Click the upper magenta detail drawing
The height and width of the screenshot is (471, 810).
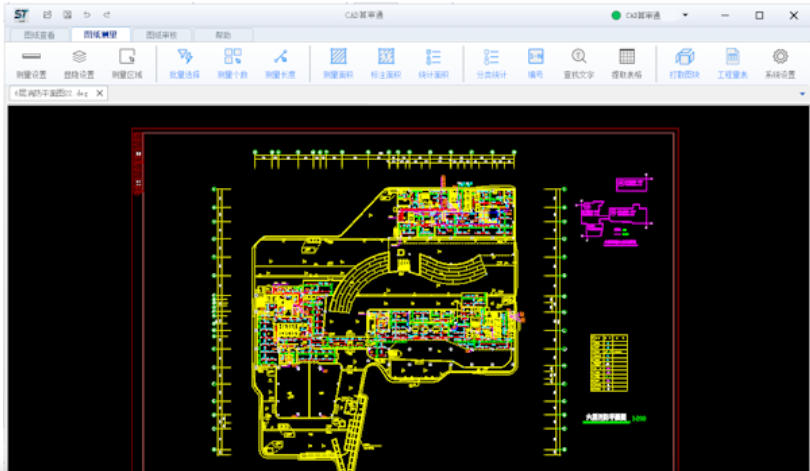pyautogui.click(x=633, y=183)
